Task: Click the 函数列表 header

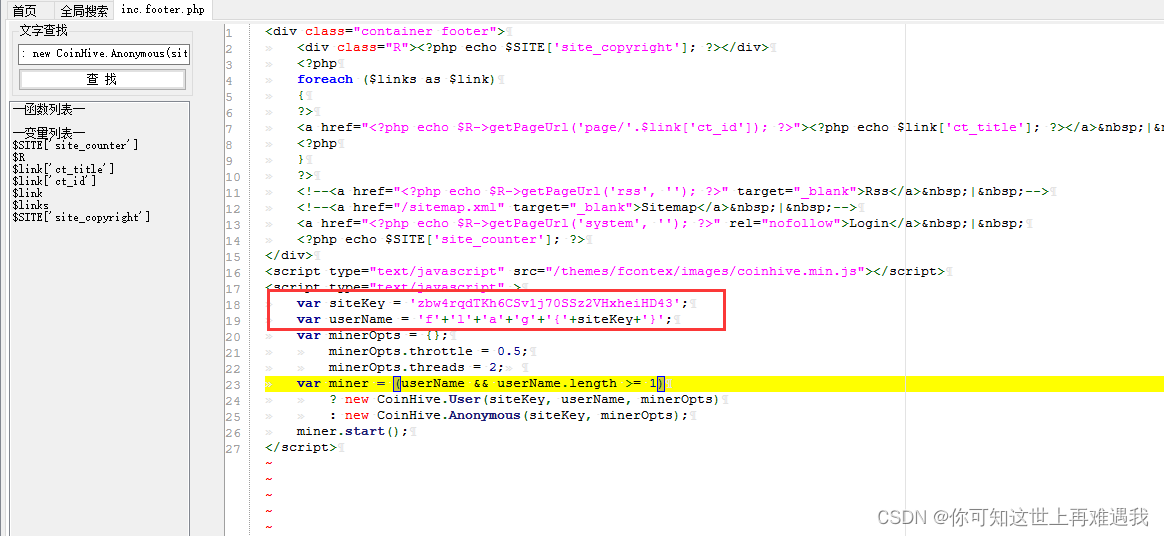Action: coord(49,110)
